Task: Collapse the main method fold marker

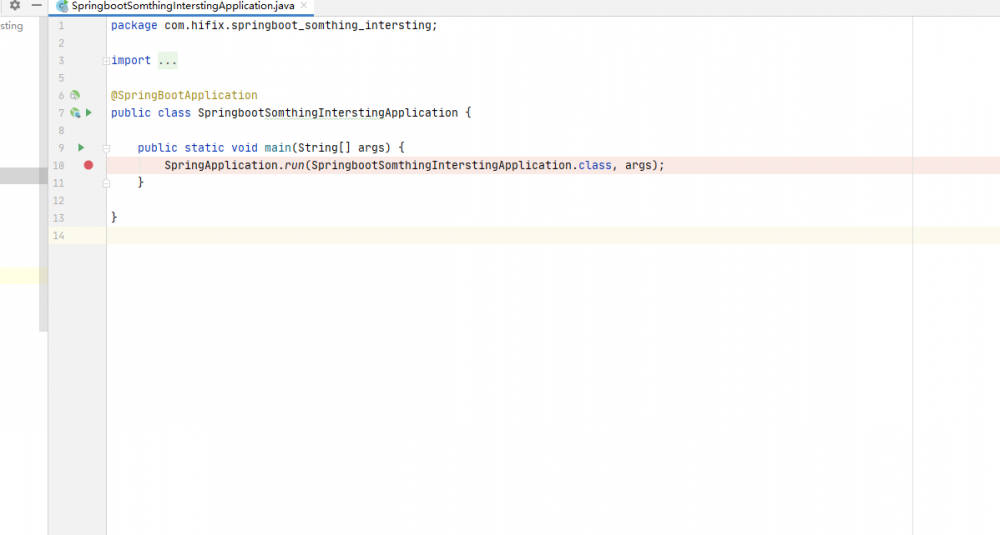Action: (107, 149)
